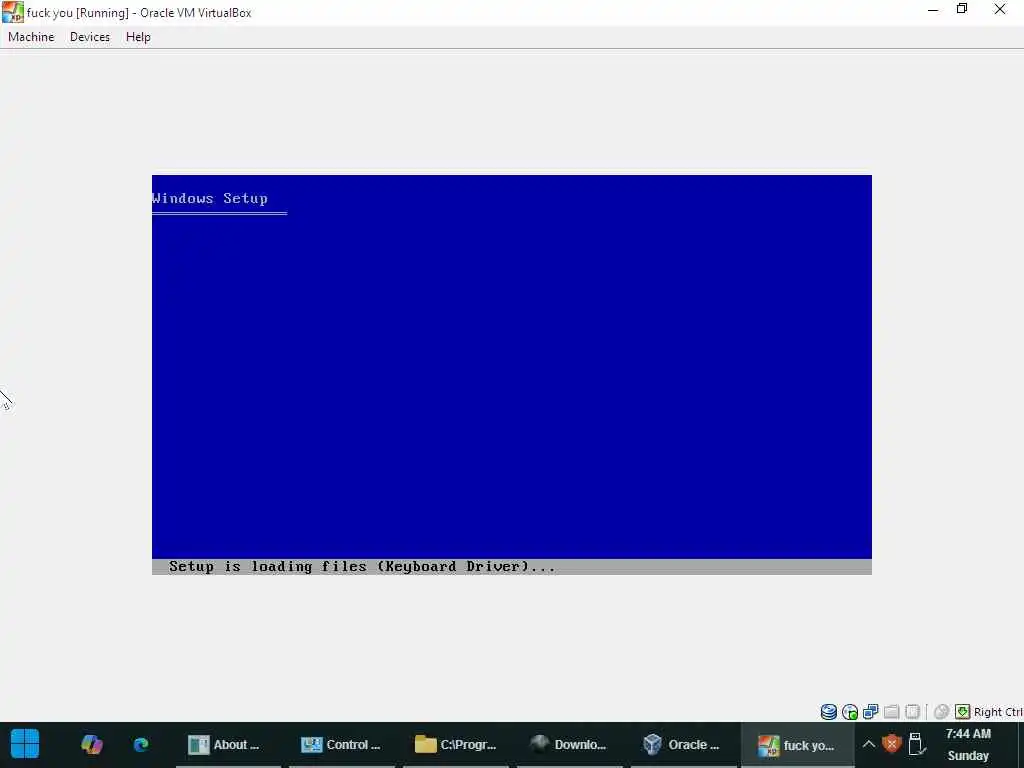Switch to the Downlo... taskbar window

tap(569, 744)
